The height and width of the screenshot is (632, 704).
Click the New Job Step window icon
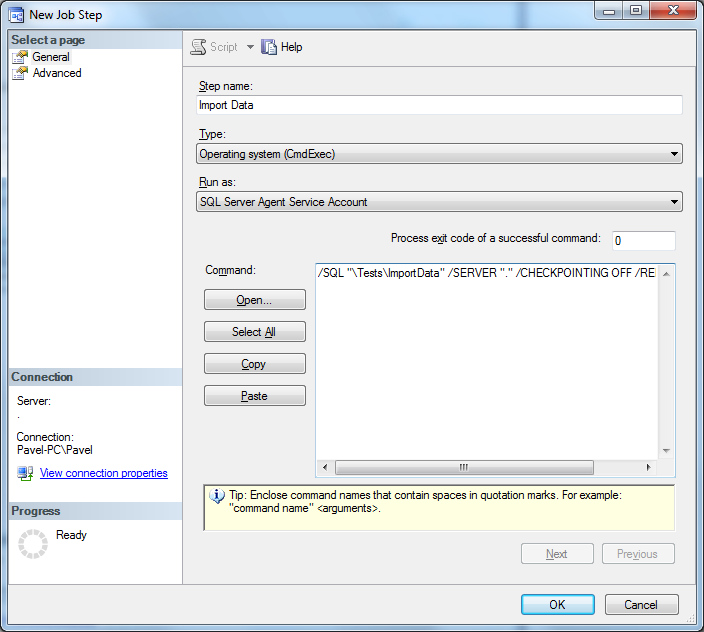(17, 15)
